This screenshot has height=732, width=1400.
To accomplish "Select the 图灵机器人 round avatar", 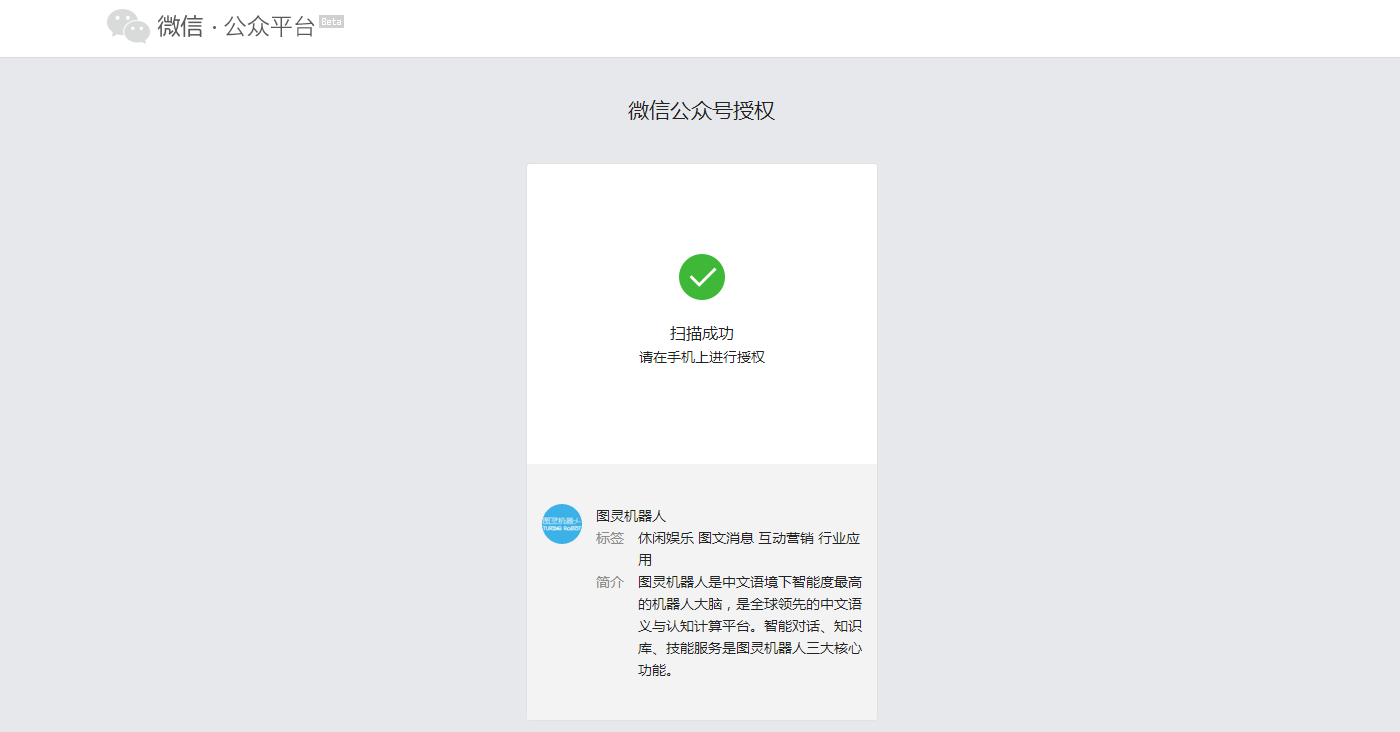I will [562, 524].
